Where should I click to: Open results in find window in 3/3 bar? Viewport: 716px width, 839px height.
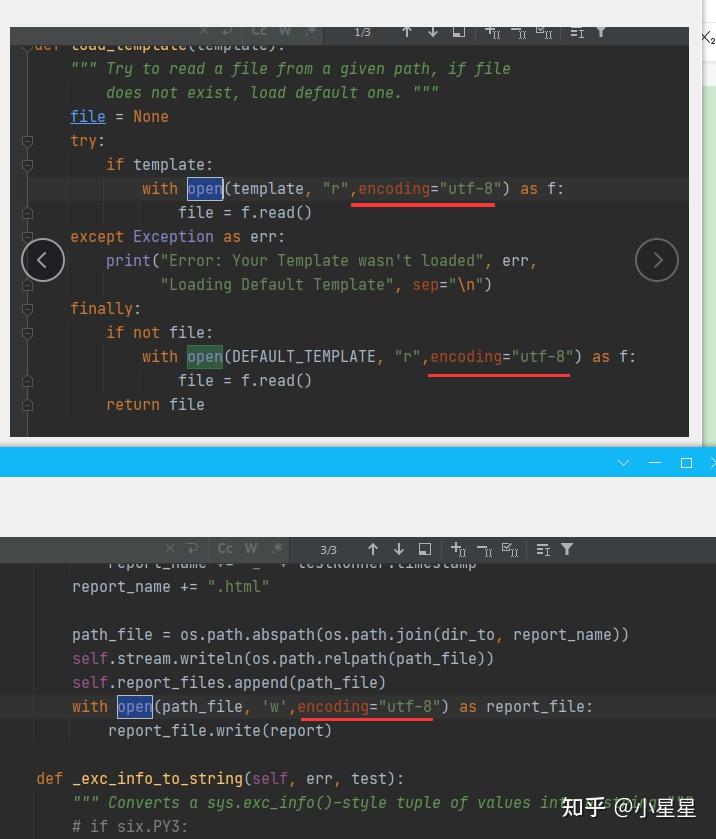425,549
